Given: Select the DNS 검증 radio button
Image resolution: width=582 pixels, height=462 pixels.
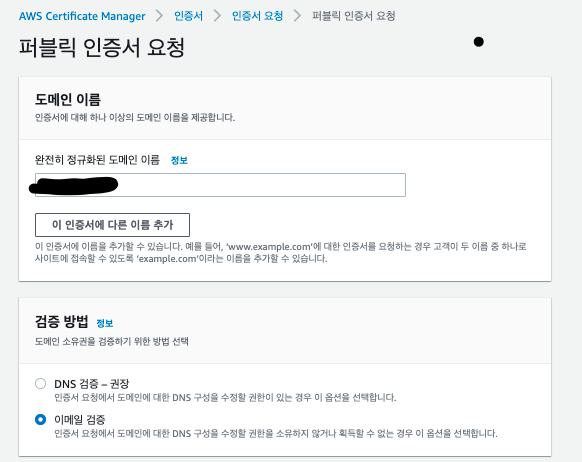Looking at the screenshot, I should tap(40, 383).
